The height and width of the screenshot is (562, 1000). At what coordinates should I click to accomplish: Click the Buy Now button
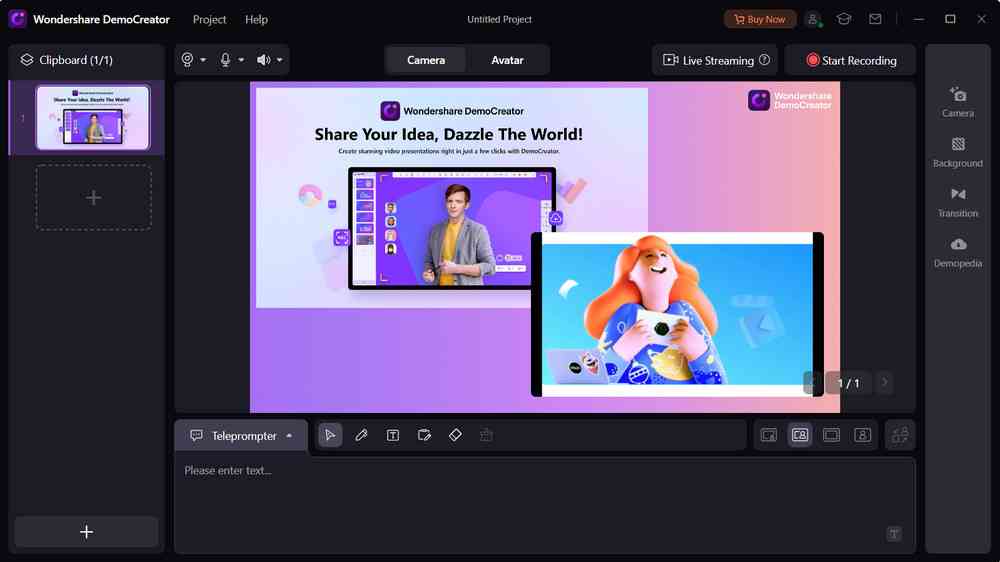click(760, 19)
